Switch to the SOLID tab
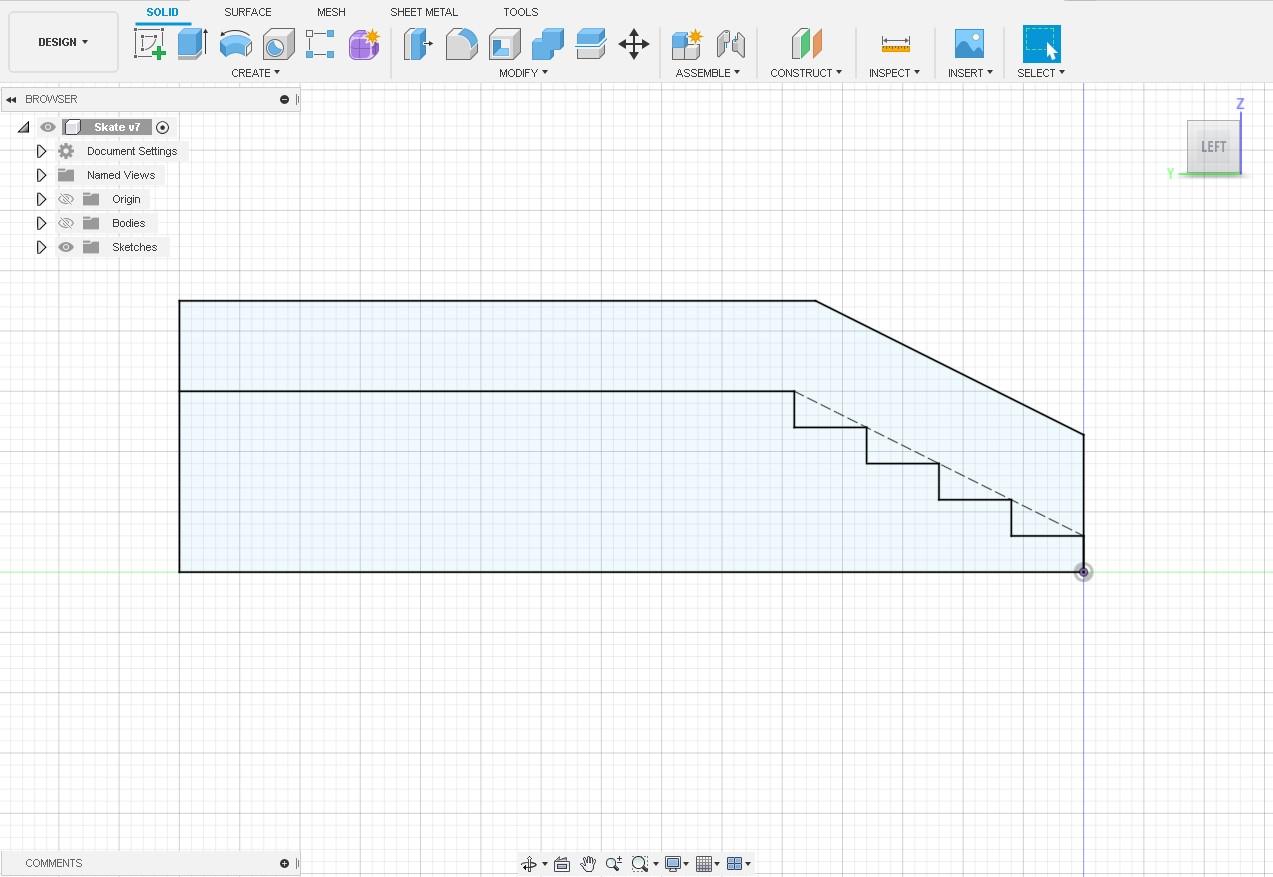Image resolution: width=1273 pixels, height=877 pixels. [162, 12]
